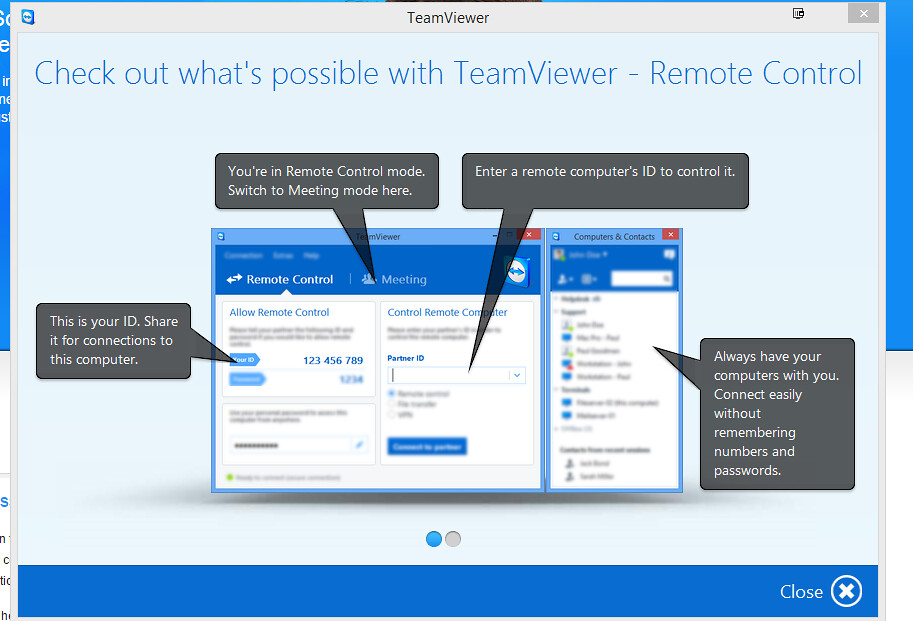Click the Close button in the blue footer
Screen dimensions: 913x621
click(820, 591)
